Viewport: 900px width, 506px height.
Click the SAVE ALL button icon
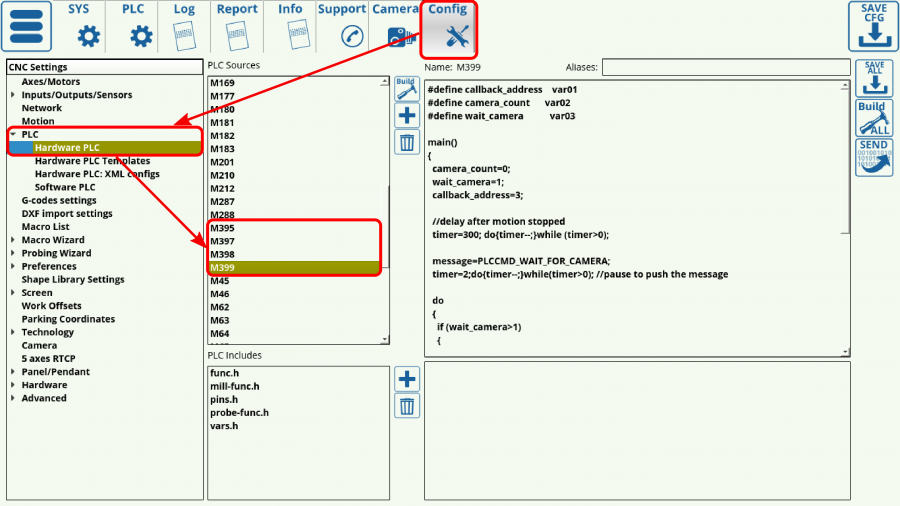873,78
